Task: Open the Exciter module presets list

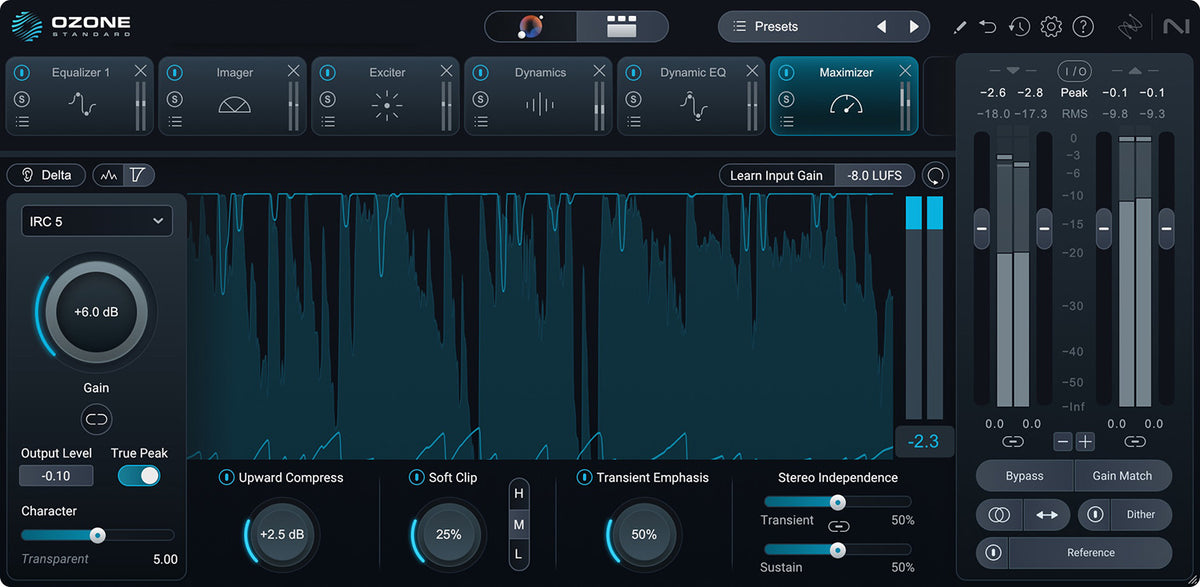Action: (328, 122)
